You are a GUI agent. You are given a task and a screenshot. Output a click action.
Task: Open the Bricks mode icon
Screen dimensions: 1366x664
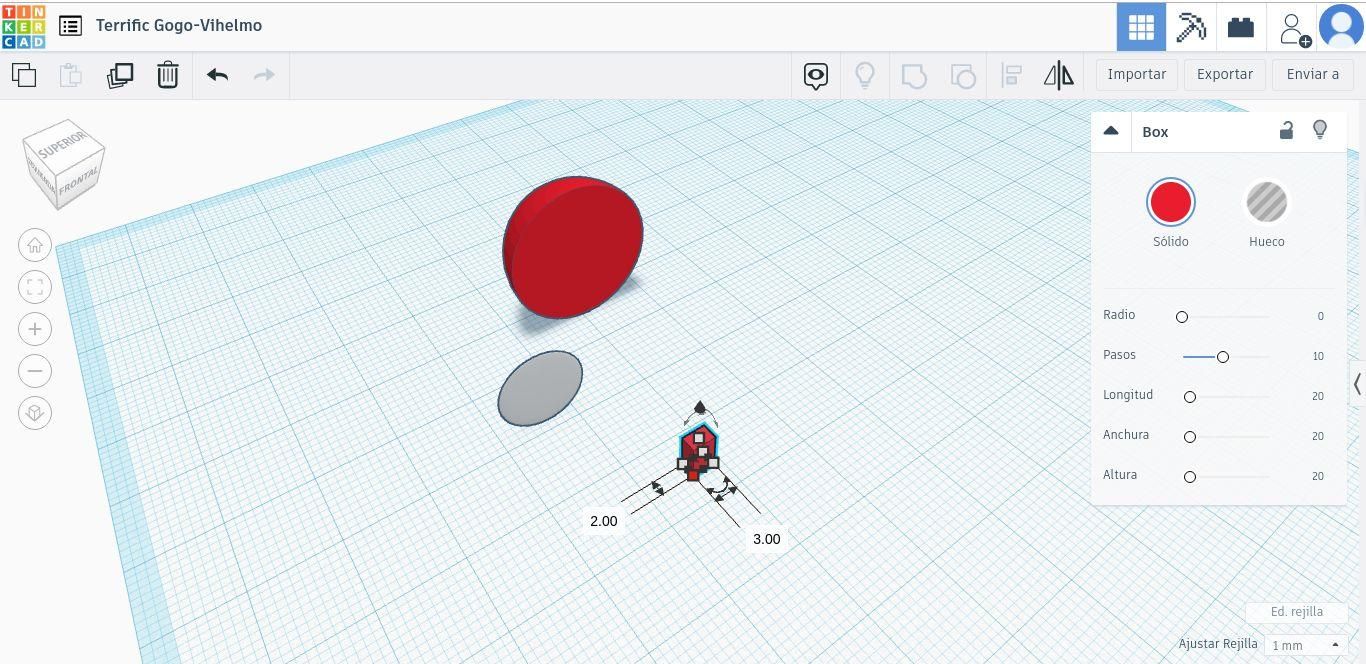[x=1241, y=27]
